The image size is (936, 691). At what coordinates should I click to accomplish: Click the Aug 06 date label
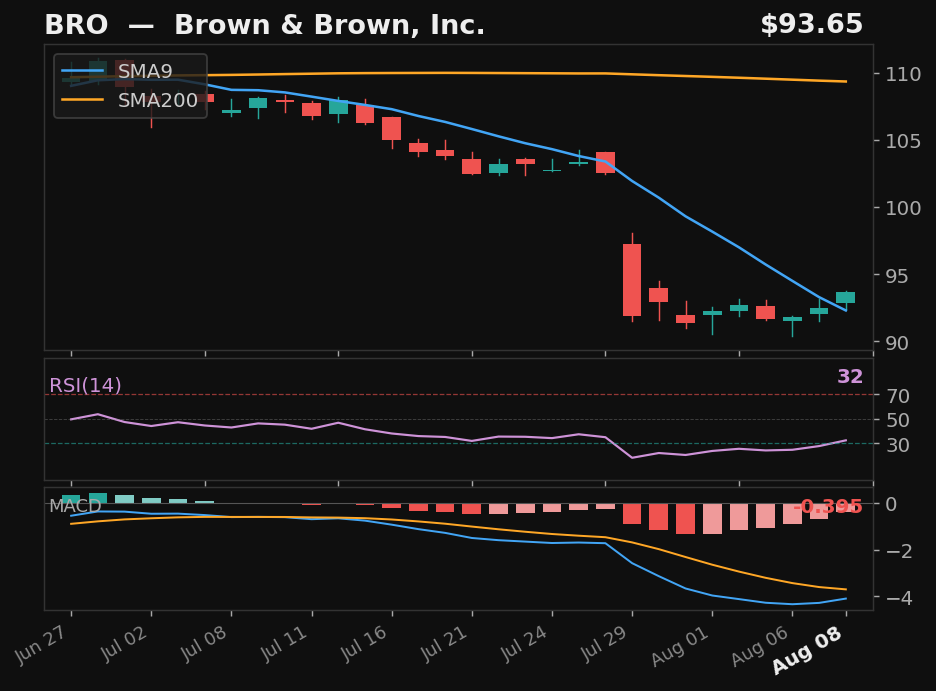pos(760,646)
